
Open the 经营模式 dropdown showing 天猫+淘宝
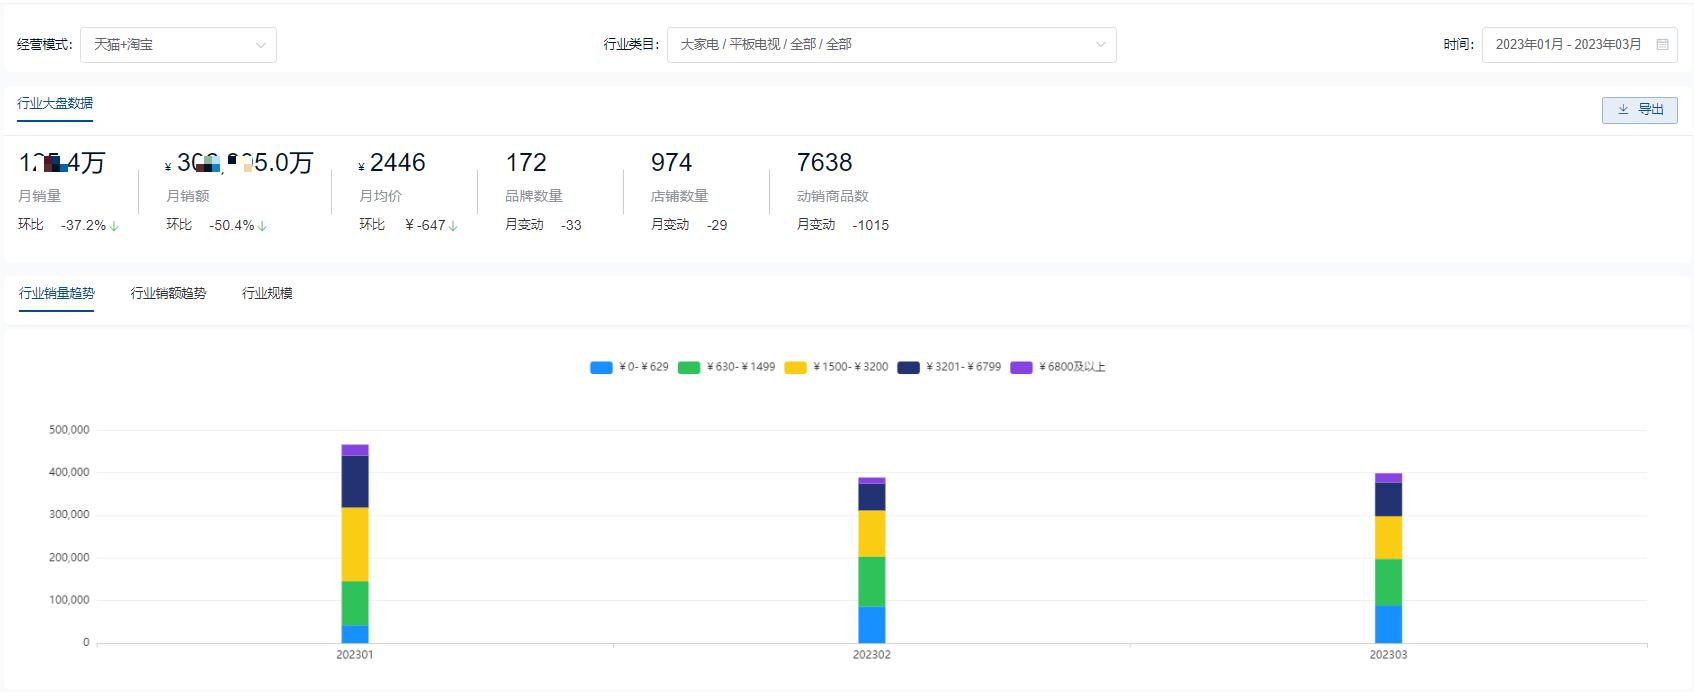178,45
